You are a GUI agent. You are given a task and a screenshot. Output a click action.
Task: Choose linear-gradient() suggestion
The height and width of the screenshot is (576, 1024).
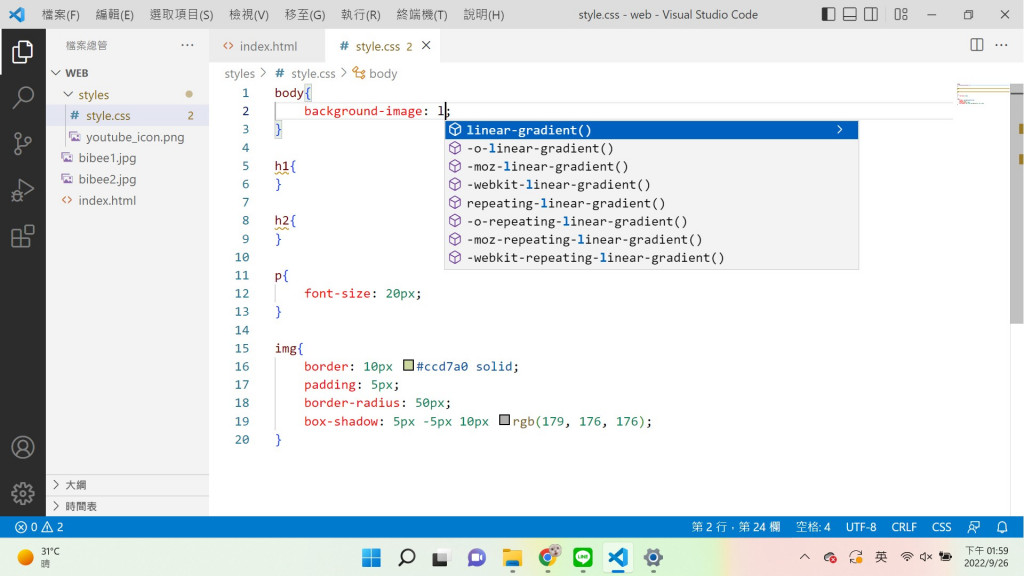tap(651, 130)
